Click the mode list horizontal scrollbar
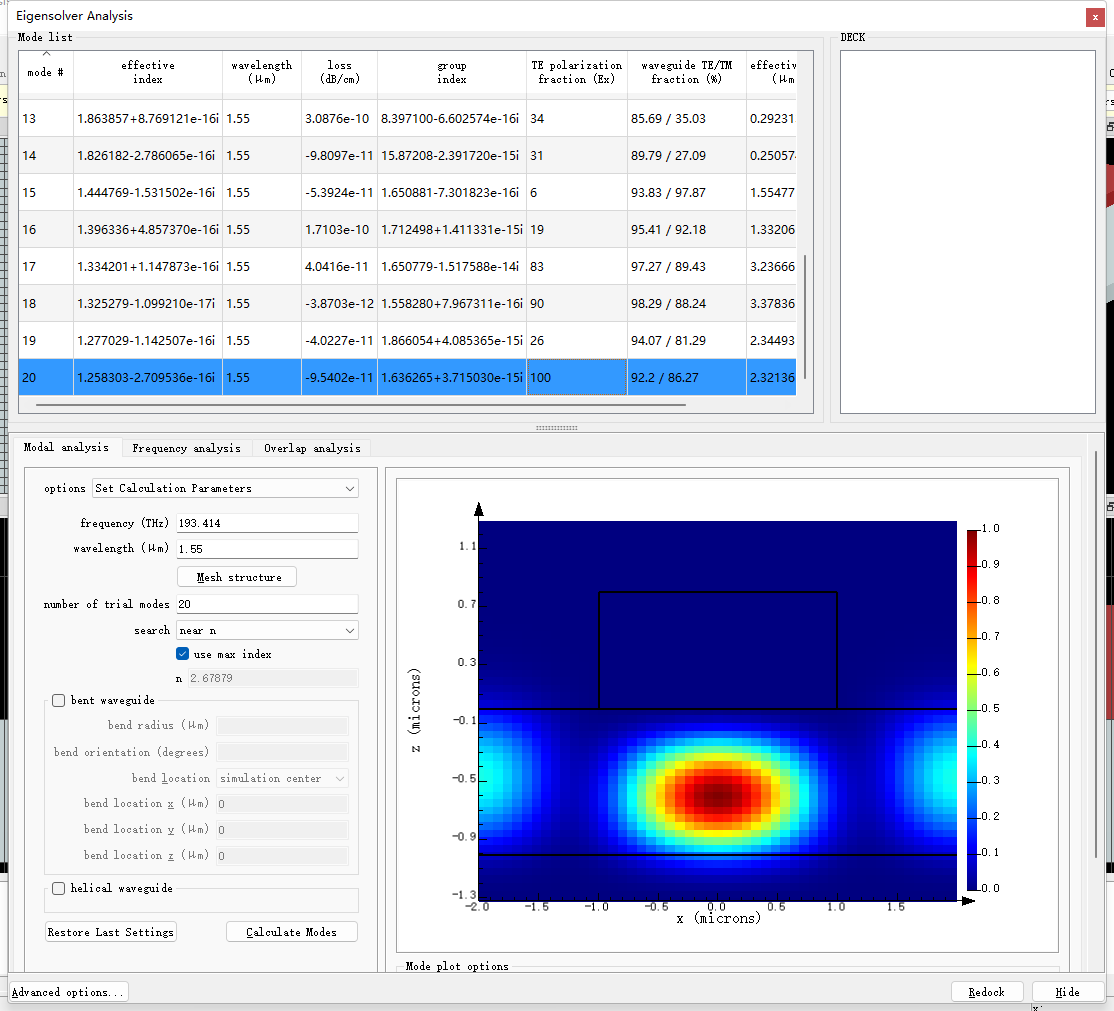 point(360,406)
